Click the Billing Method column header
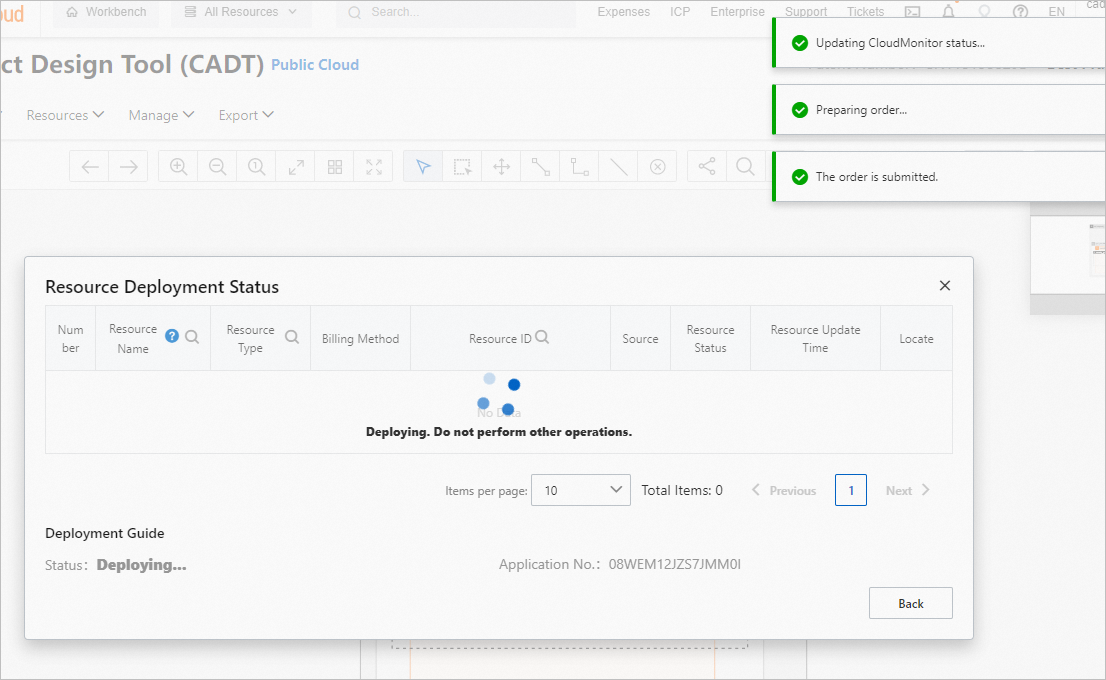 coord(360,339)
